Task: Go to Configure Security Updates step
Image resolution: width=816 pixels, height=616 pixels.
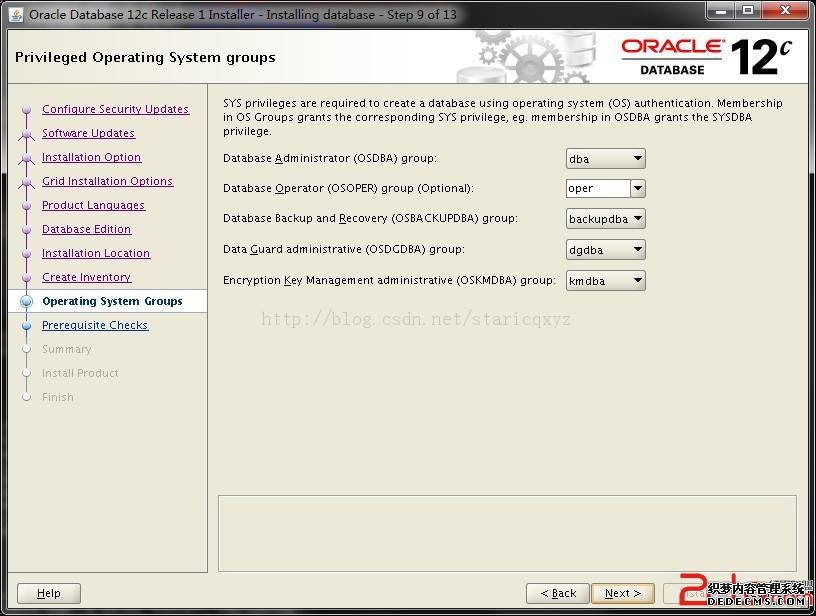Action: click(115, 109)
